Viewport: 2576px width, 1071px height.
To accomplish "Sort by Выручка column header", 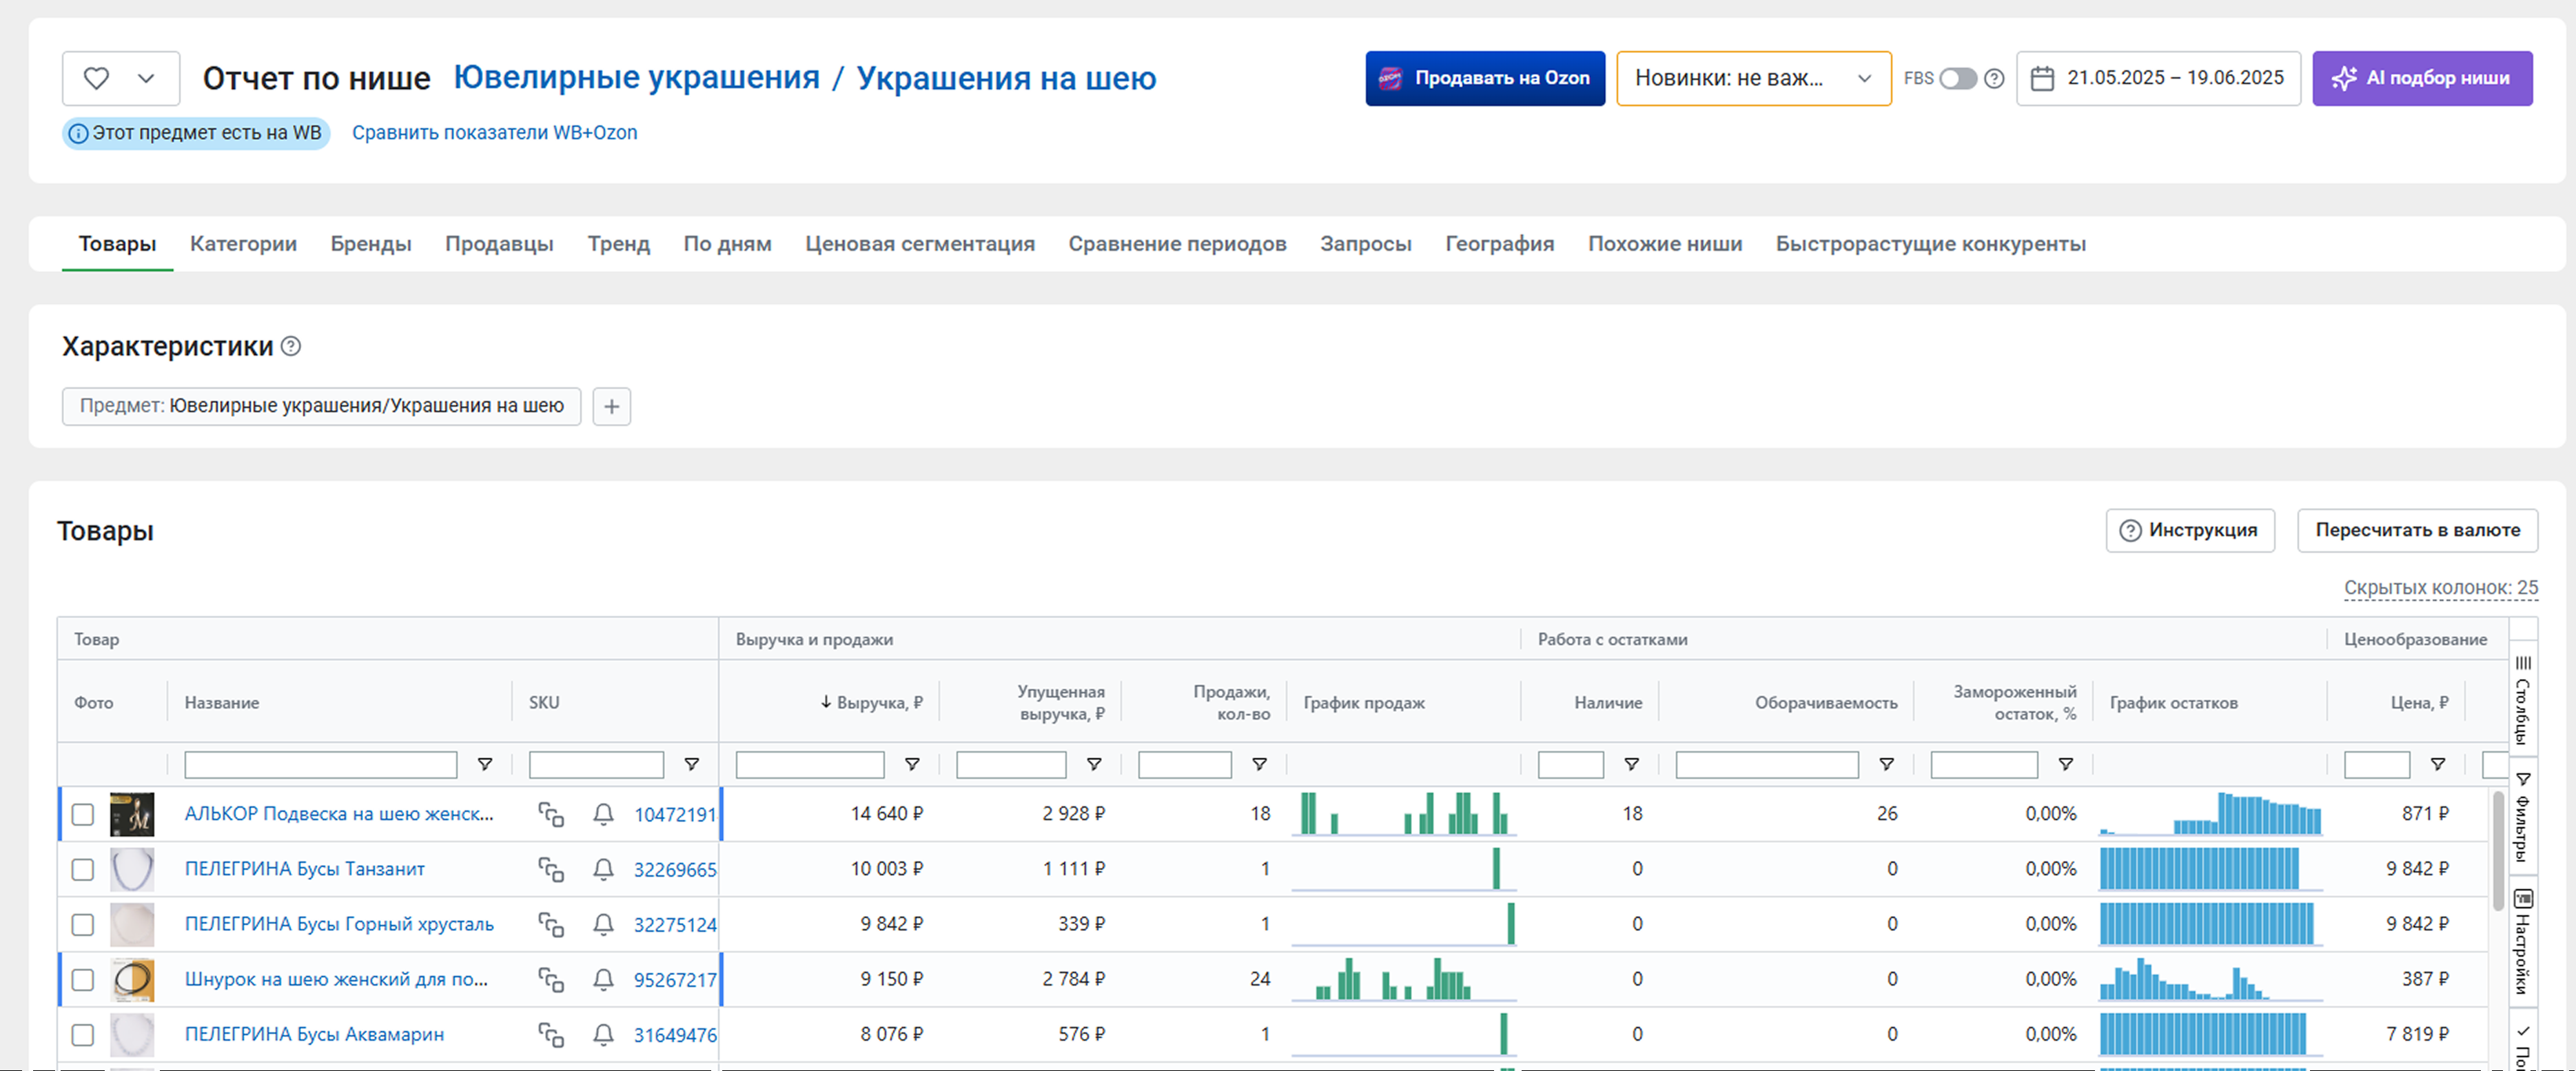I will pyautogui.click(x=871, y=702).
